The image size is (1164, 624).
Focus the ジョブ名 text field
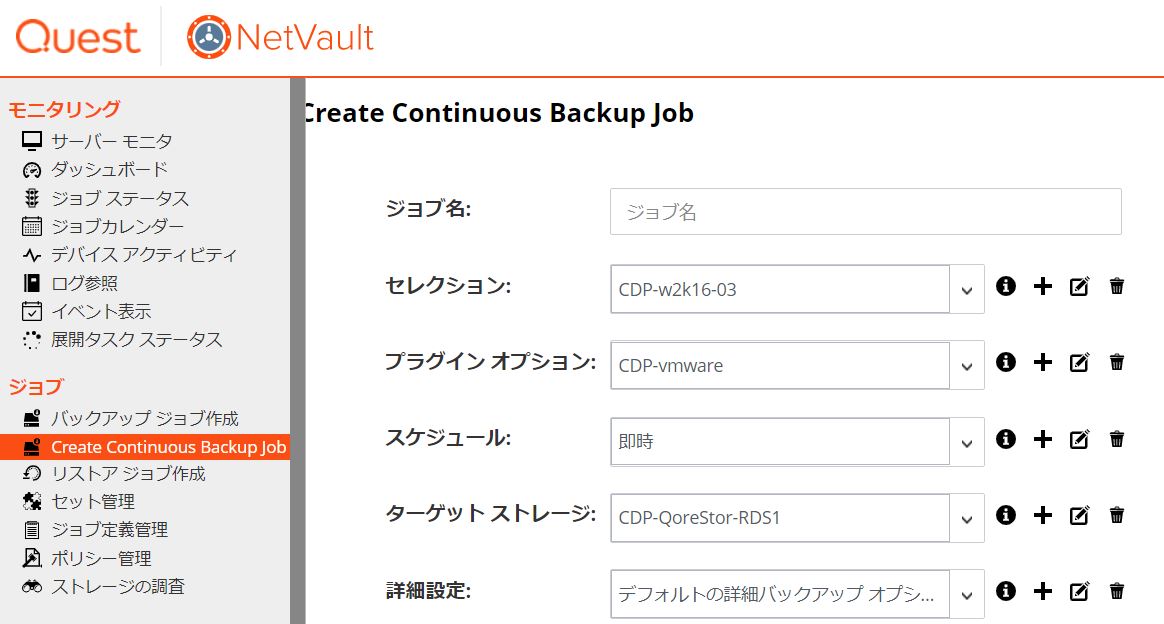[865, 212]
